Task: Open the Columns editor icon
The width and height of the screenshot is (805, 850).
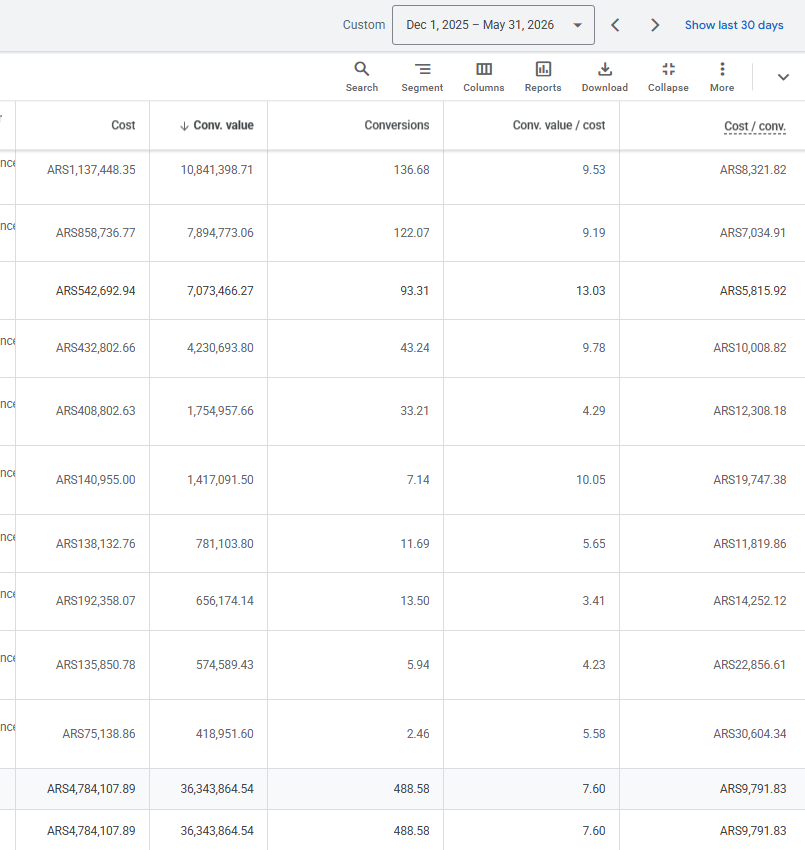Action: coord(484,69)
